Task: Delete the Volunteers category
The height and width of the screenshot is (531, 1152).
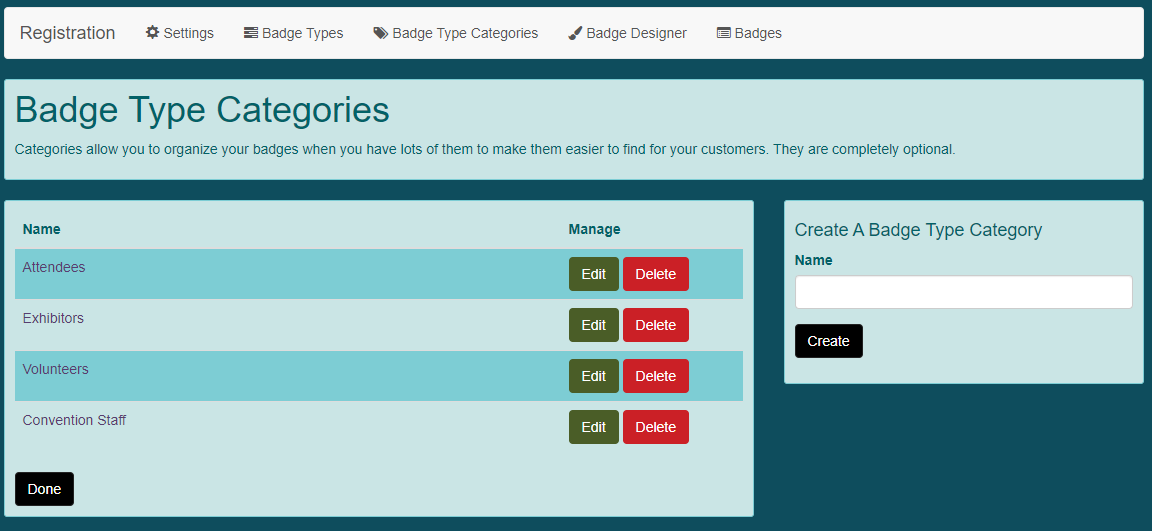Action: (x=655, y=376)
